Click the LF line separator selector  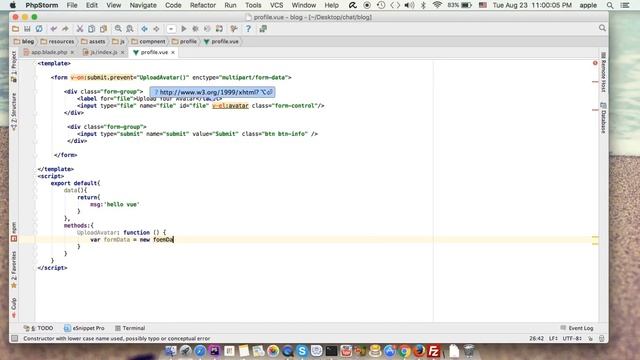553,338
